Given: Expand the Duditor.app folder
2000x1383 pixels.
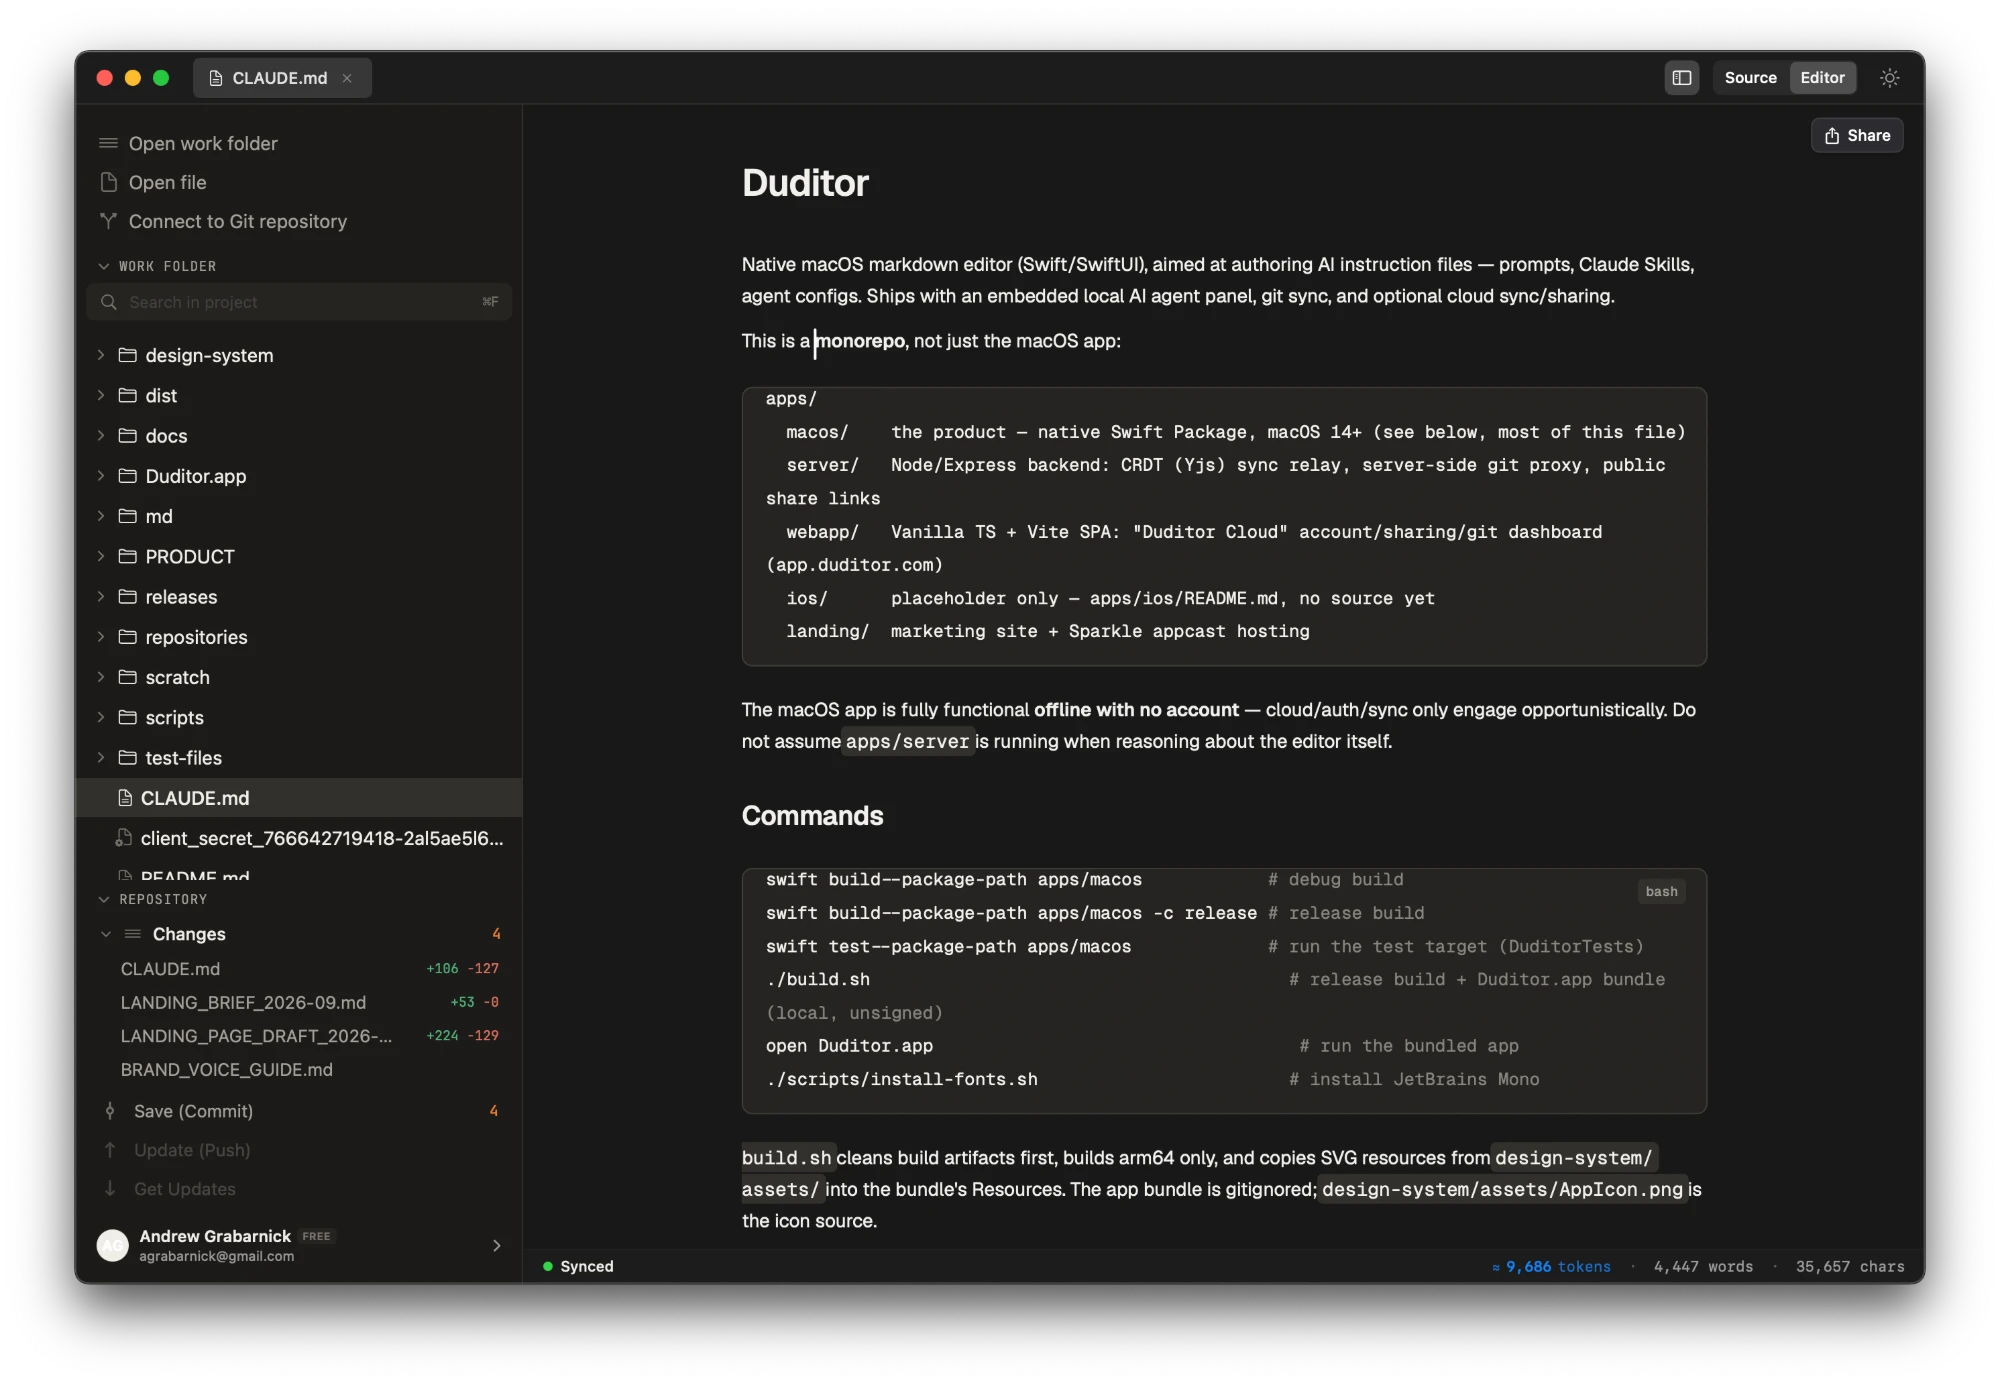Looking at the screenshot, I should click(x=101, y=476).
